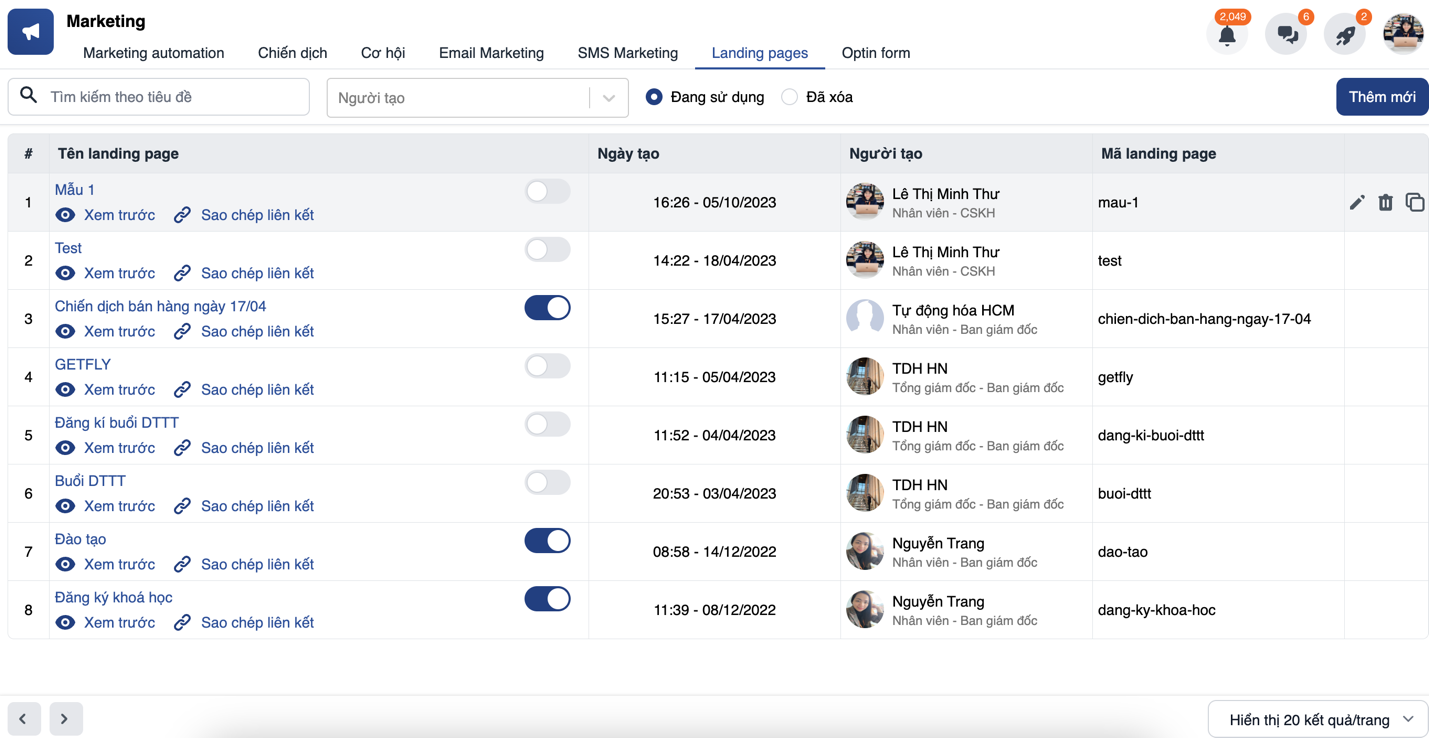Open the "Chiến dịch bán hàng ngày 17/04" link
1429x738 pixels.
click(x=160, y=306)
